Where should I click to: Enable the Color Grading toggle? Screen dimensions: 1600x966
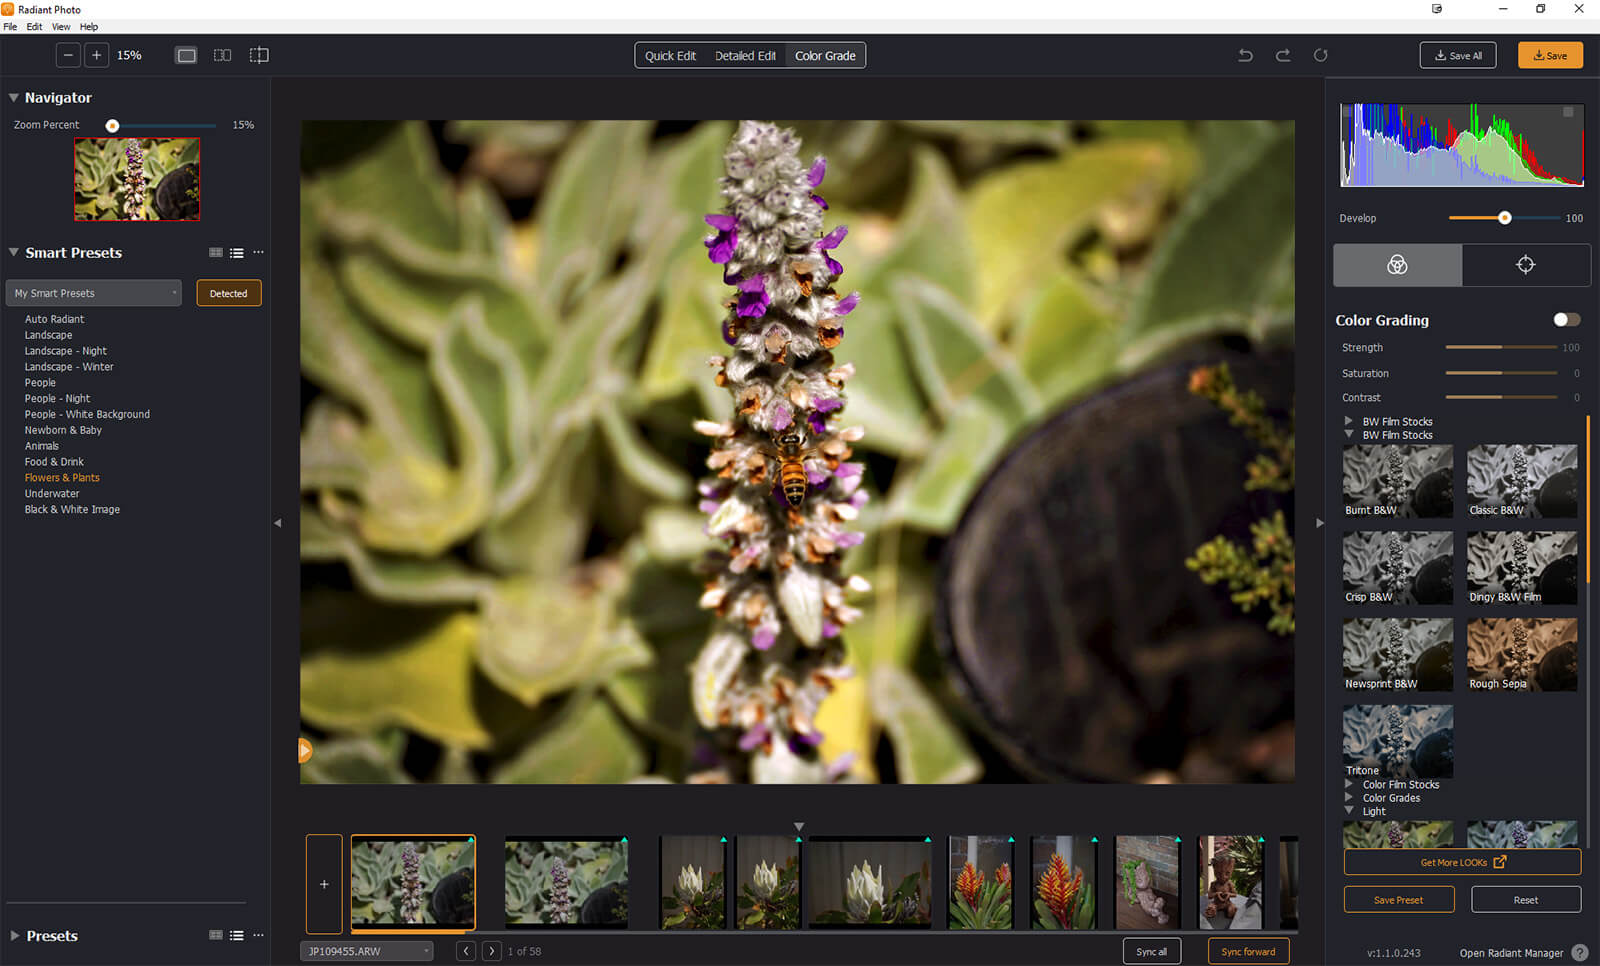click(x=1566, y=320)
